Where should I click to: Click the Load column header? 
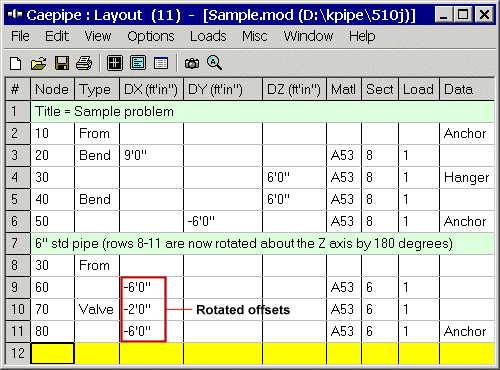[419, 89]
